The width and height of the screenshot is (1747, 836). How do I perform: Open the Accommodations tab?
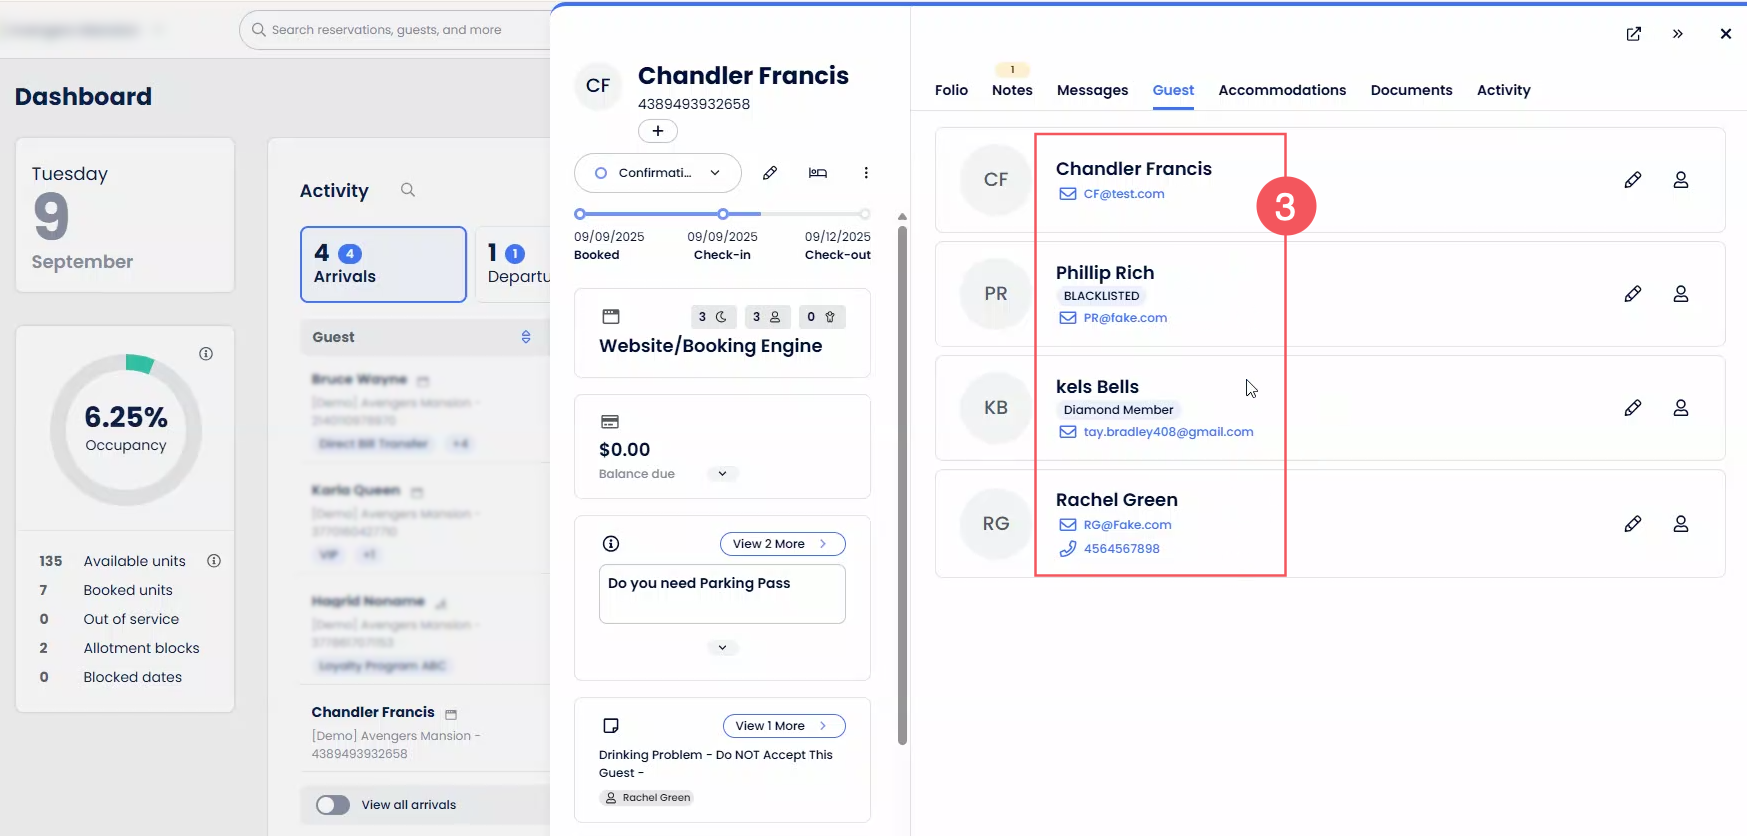tap(1282, 90)
